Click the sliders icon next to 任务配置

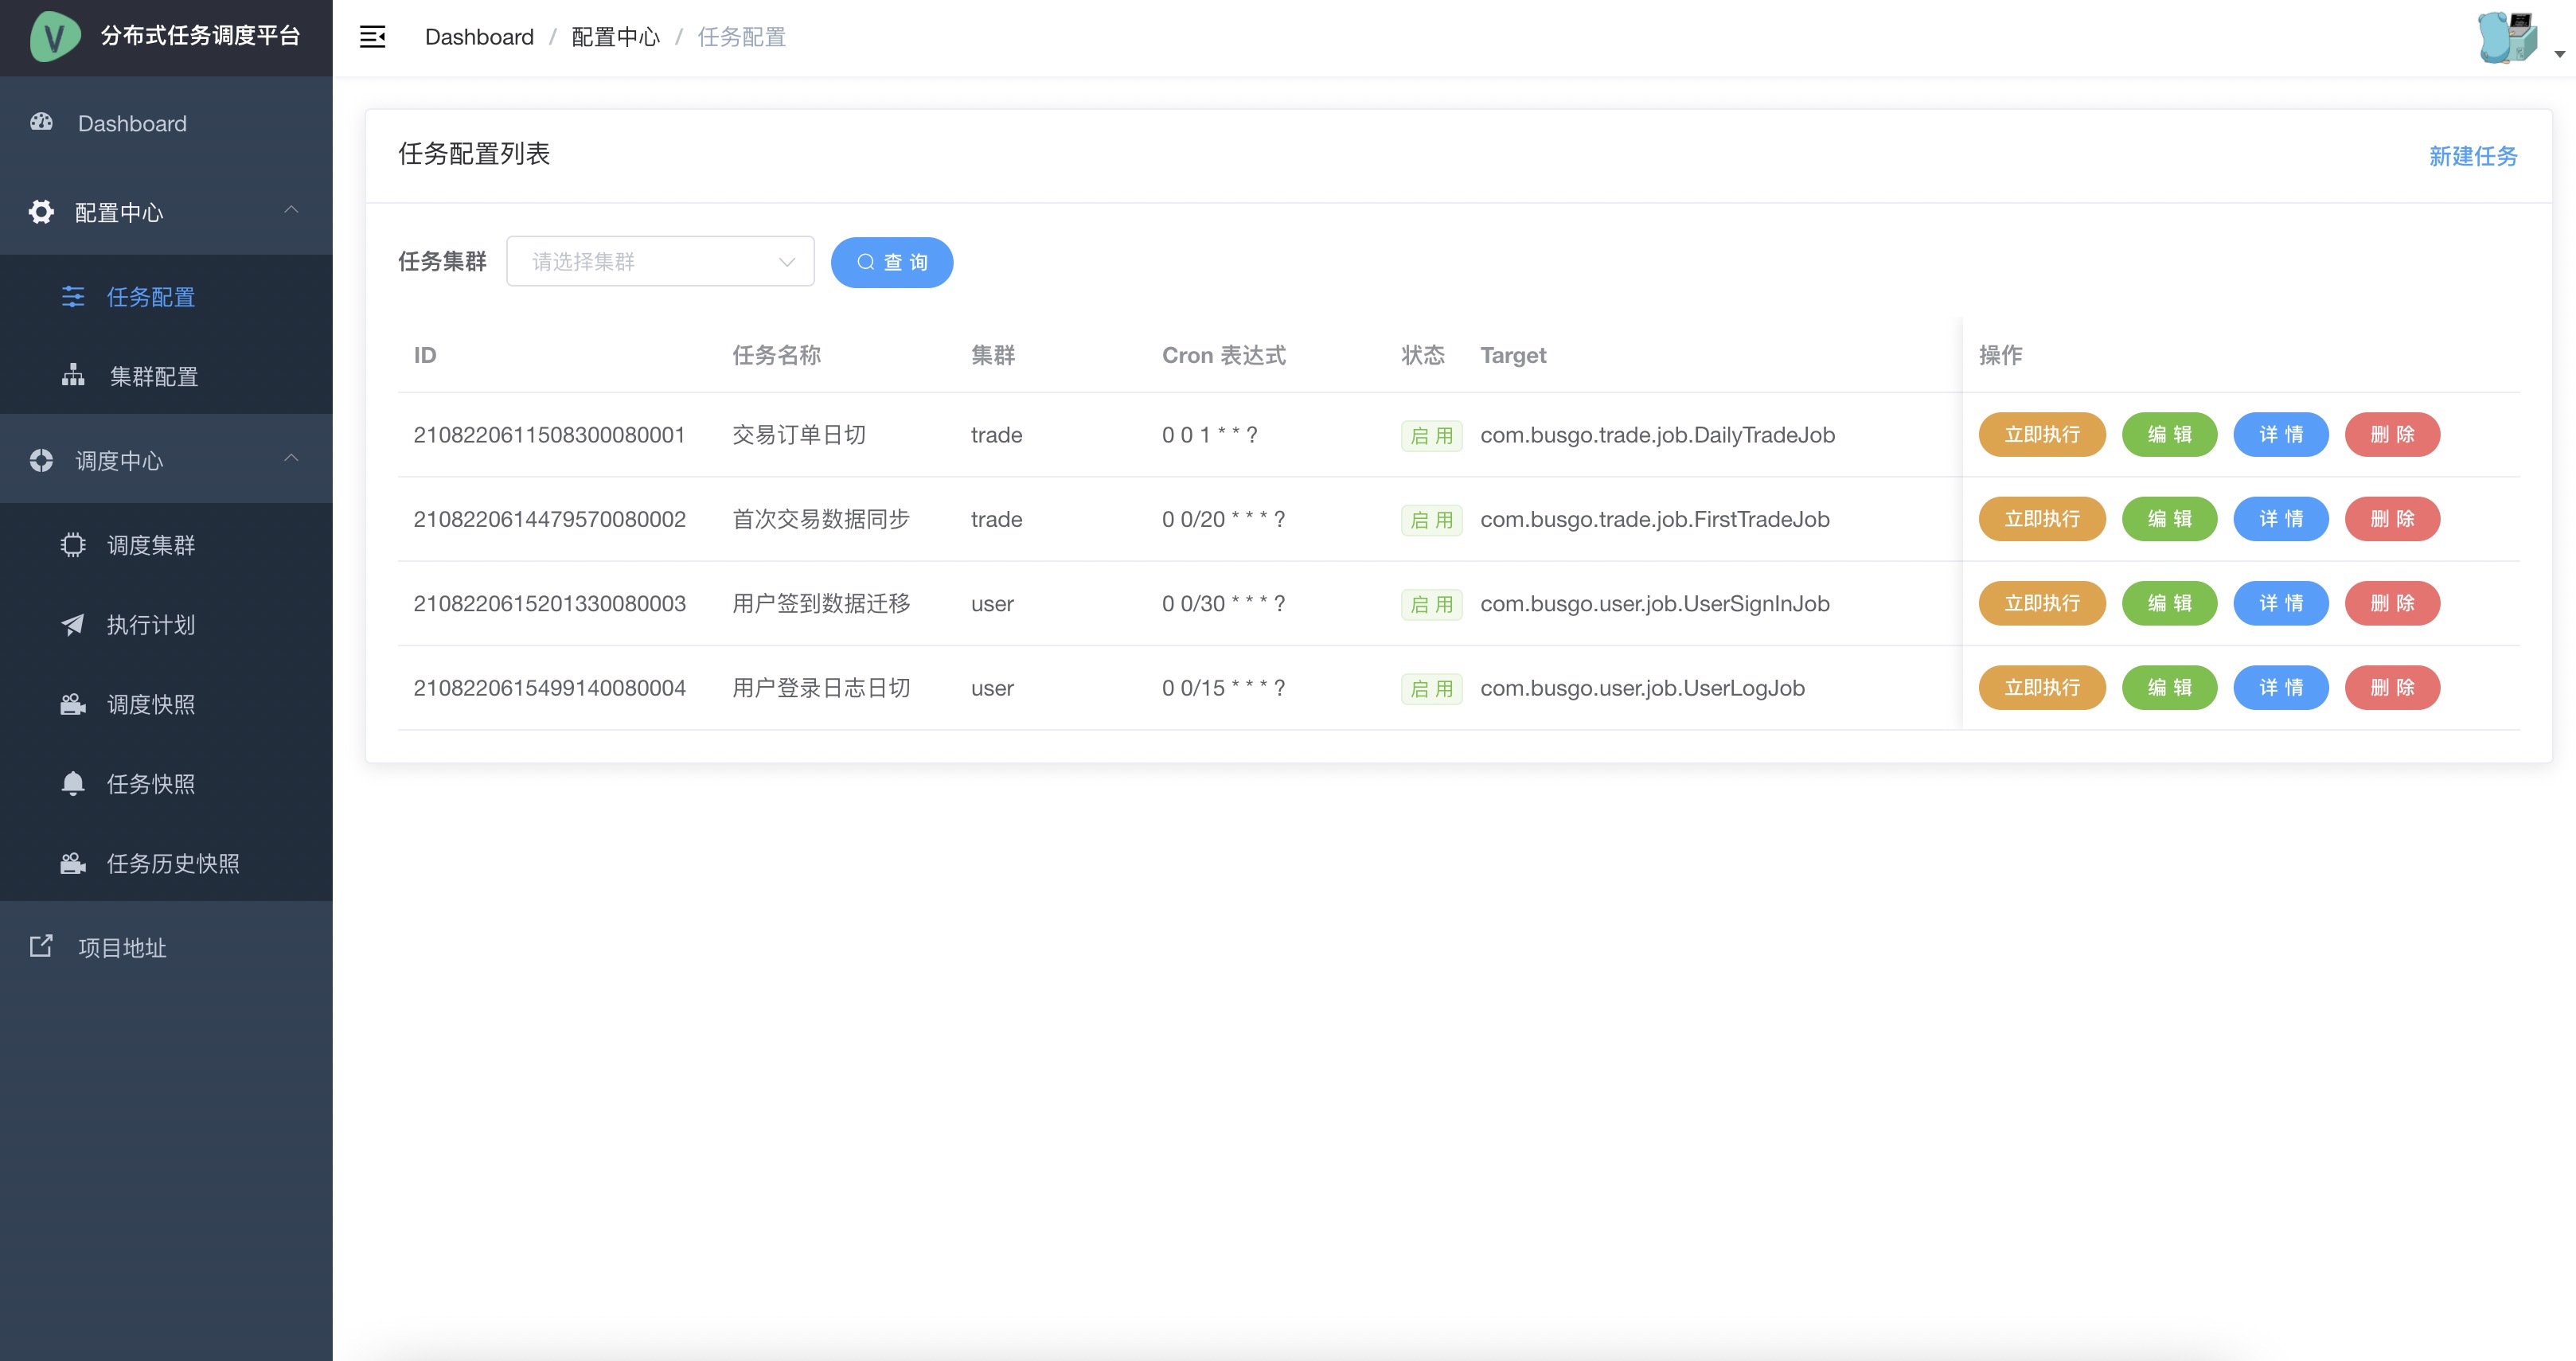click(73, 297)
